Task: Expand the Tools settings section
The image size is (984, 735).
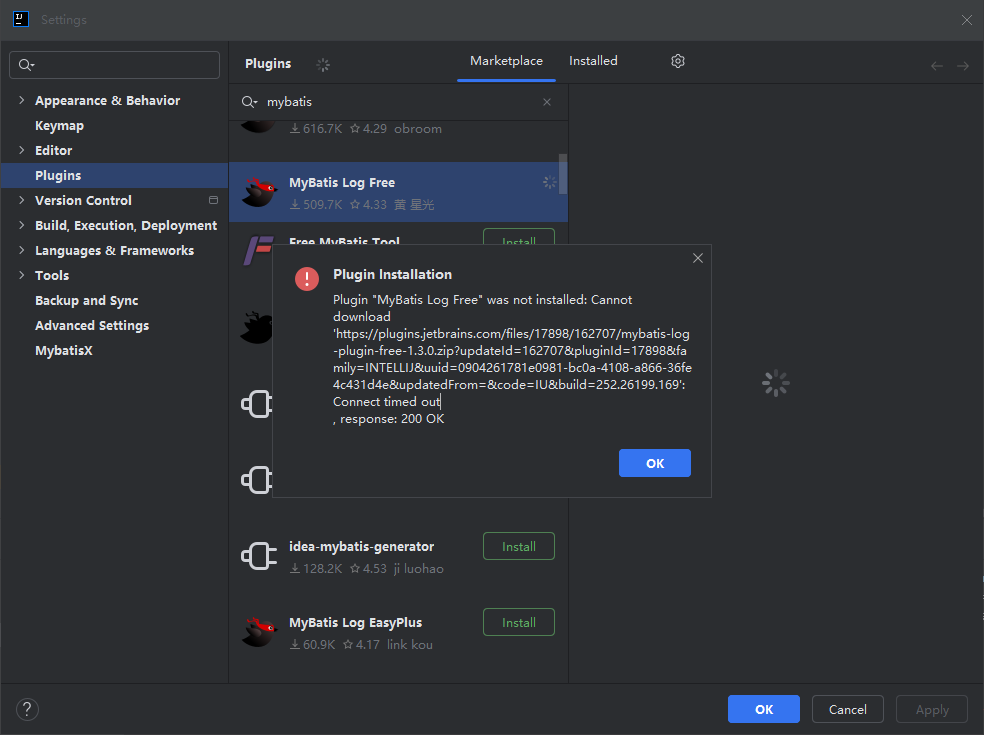Action: point(22,275)
